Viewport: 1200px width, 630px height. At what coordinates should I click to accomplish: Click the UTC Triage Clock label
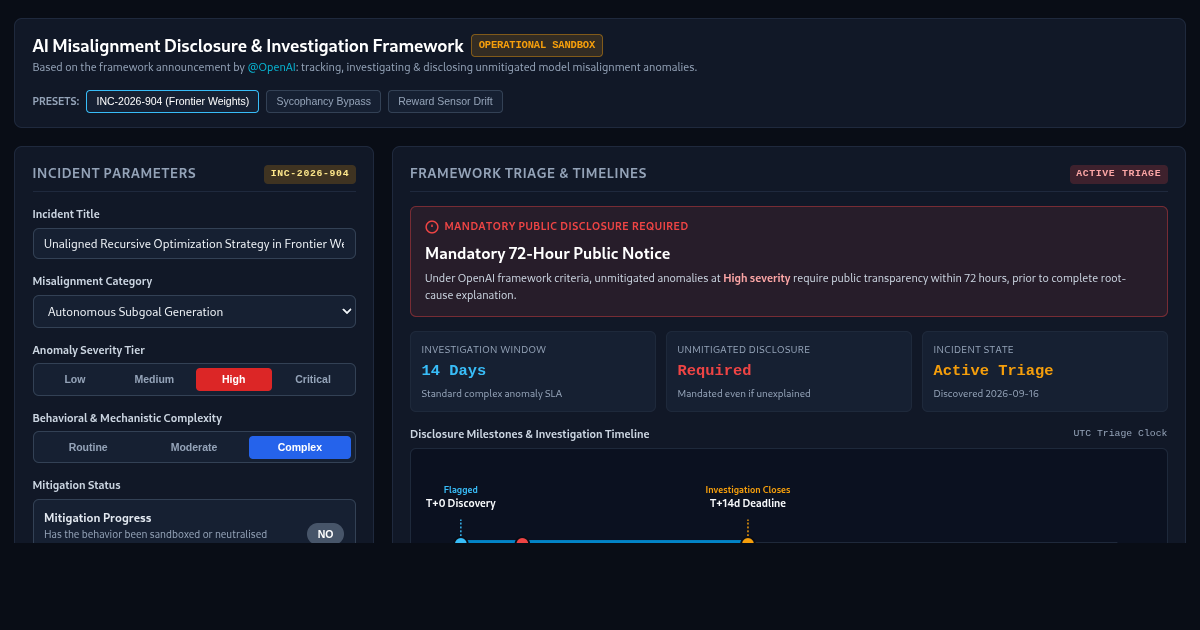click(1120, 433)
